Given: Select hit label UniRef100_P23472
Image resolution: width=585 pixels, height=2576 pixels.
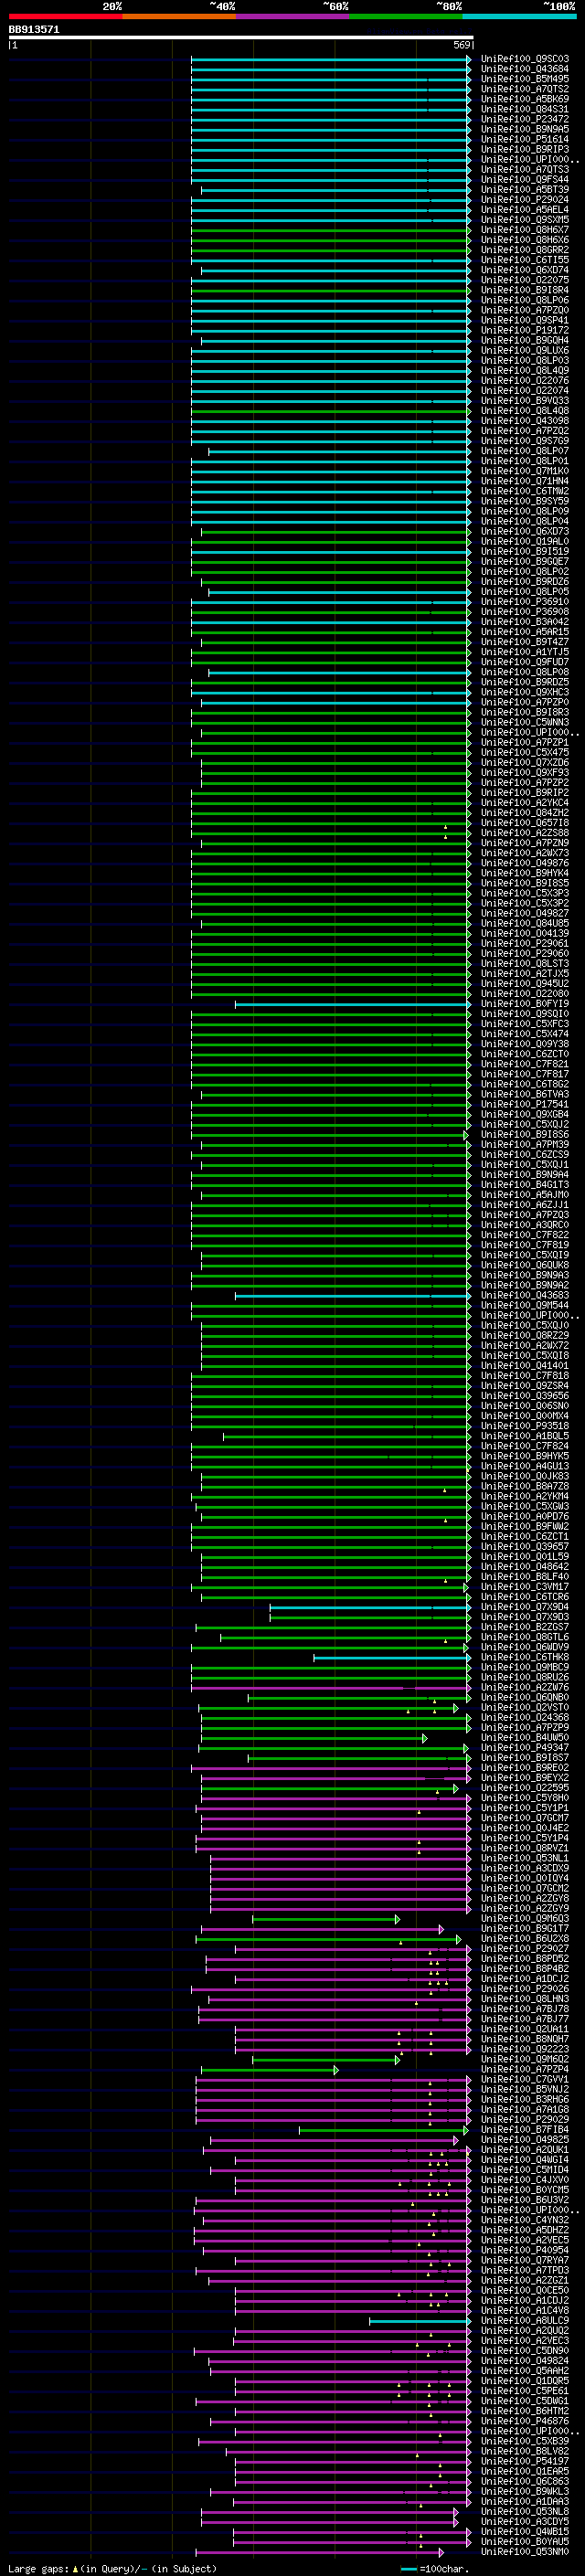Looking at the screenshot, I should [x=525, y=119].
